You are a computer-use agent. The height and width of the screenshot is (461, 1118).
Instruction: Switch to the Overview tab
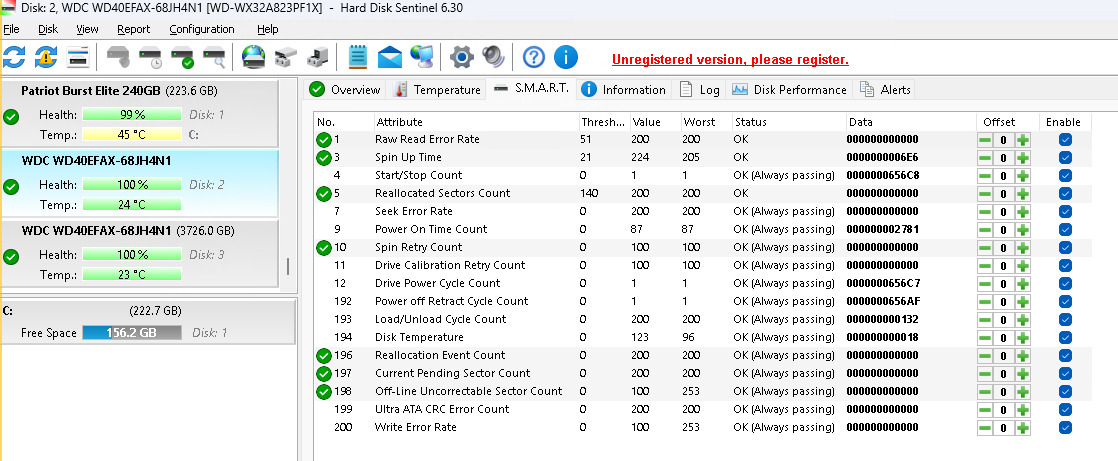(x=347, y=90)
